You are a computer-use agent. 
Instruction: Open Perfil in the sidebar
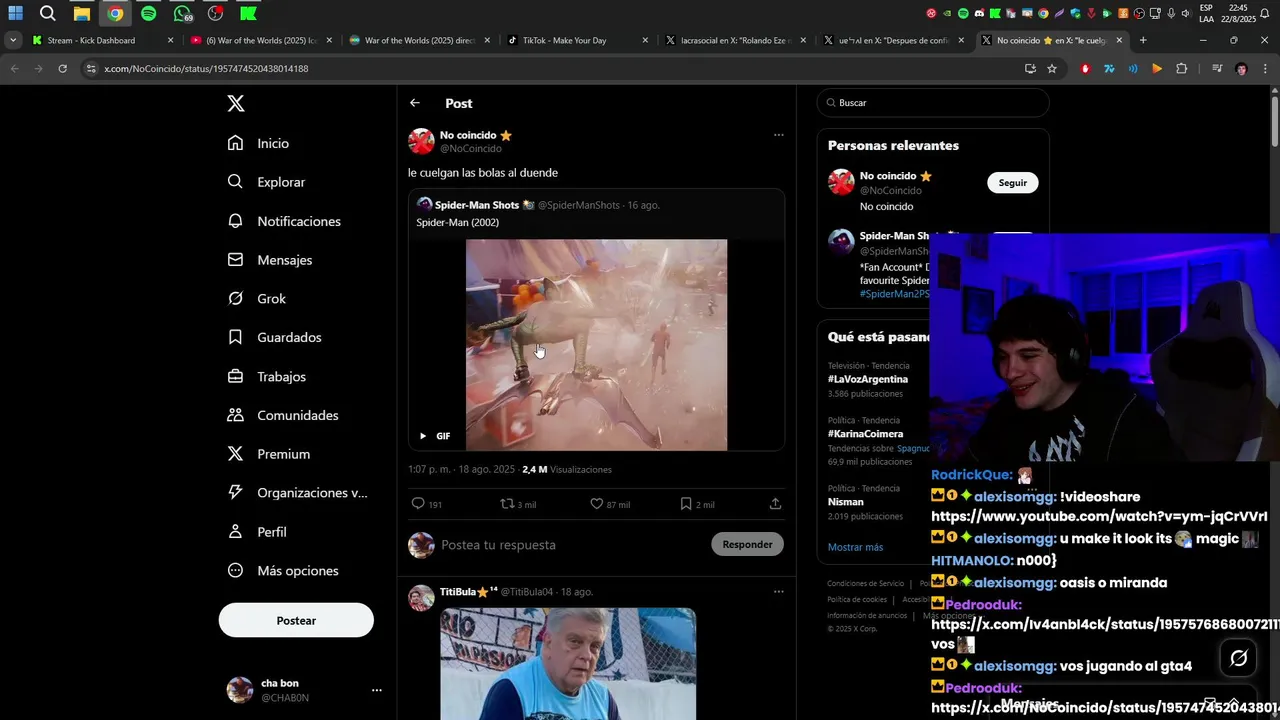tap(257, 531)
